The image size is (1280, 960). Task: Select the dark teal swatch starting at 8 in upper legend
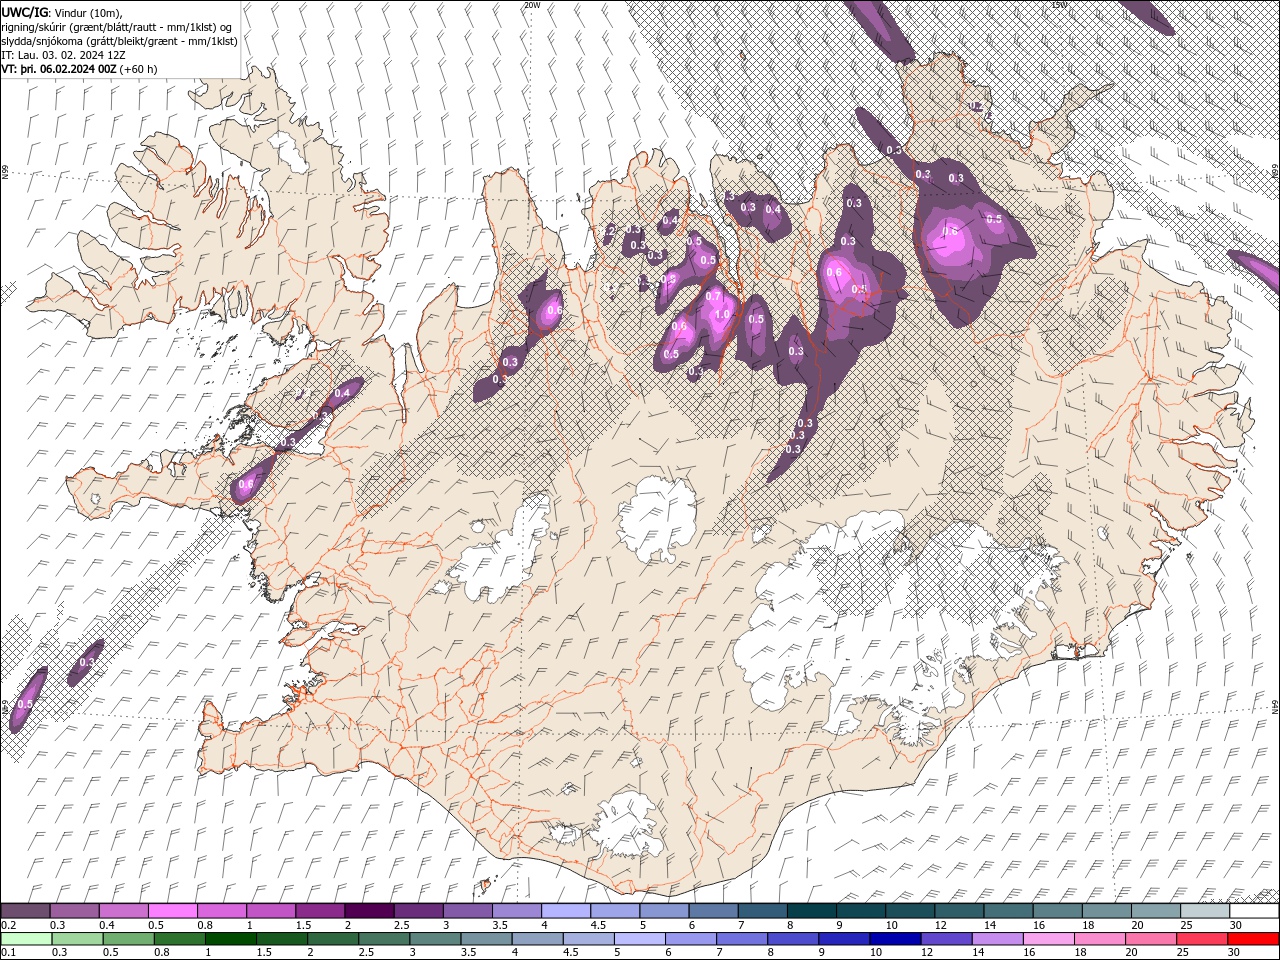pyautogui.click(x=812, y=911)
